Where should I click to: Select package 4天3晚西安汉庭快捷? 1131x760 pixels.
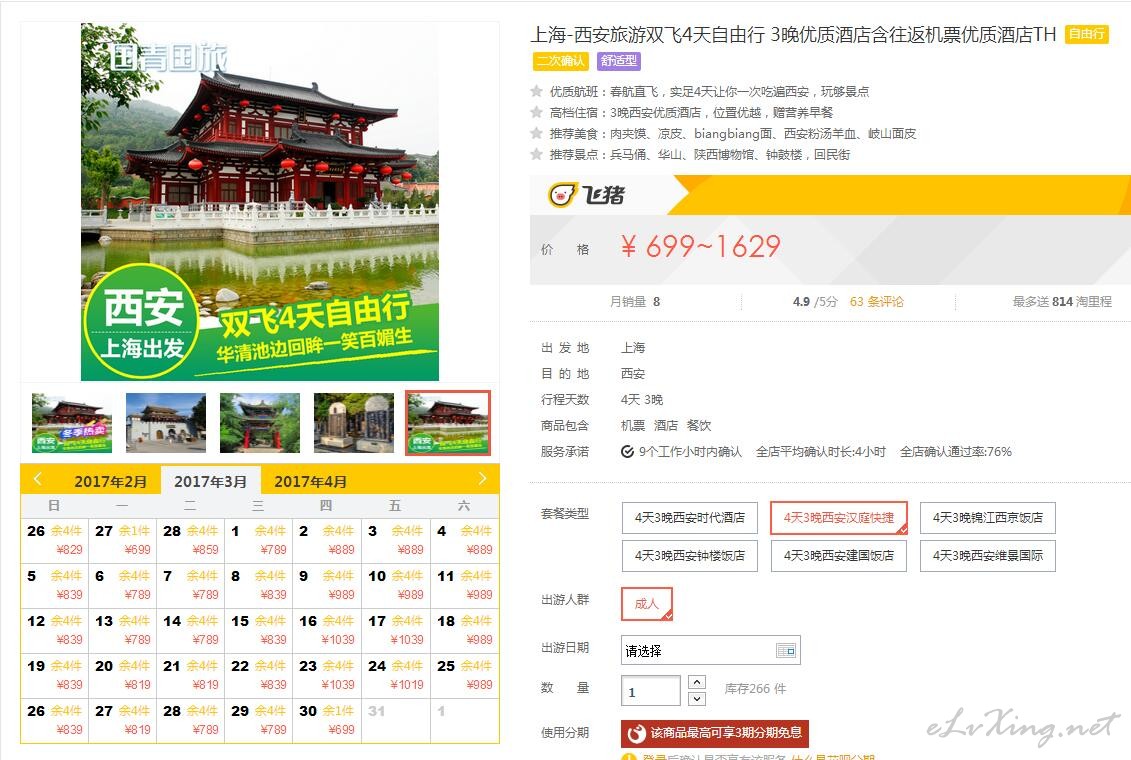point(839,518)
